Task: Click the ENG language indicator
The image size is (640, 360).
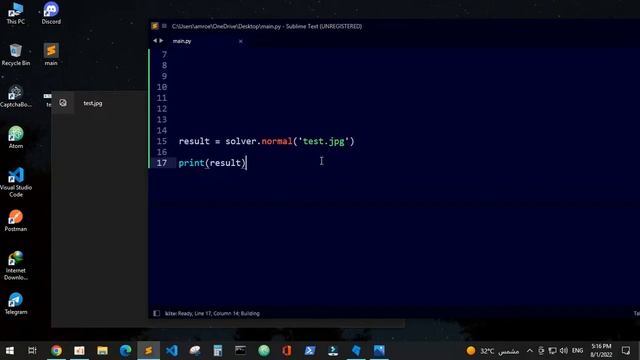Action: (577, 351)
